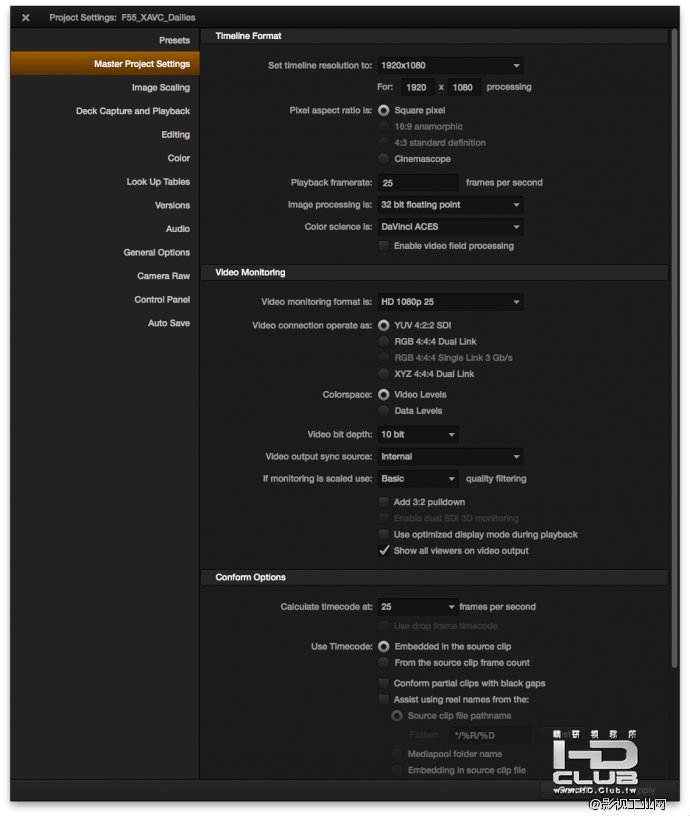
Task: Enable optimized display mode during playback
Action: (384, 534)
